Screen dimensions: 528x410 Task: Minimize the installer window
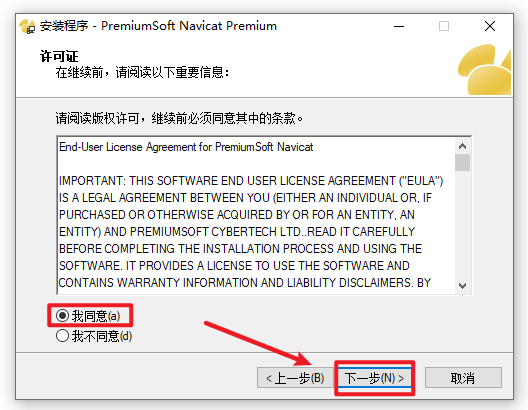tap(399, 26)
